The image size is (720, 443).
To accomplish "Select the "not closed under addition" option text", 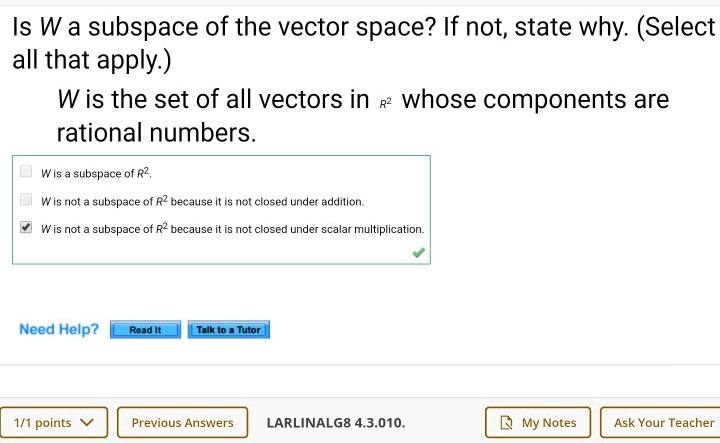I will [202, 201].
